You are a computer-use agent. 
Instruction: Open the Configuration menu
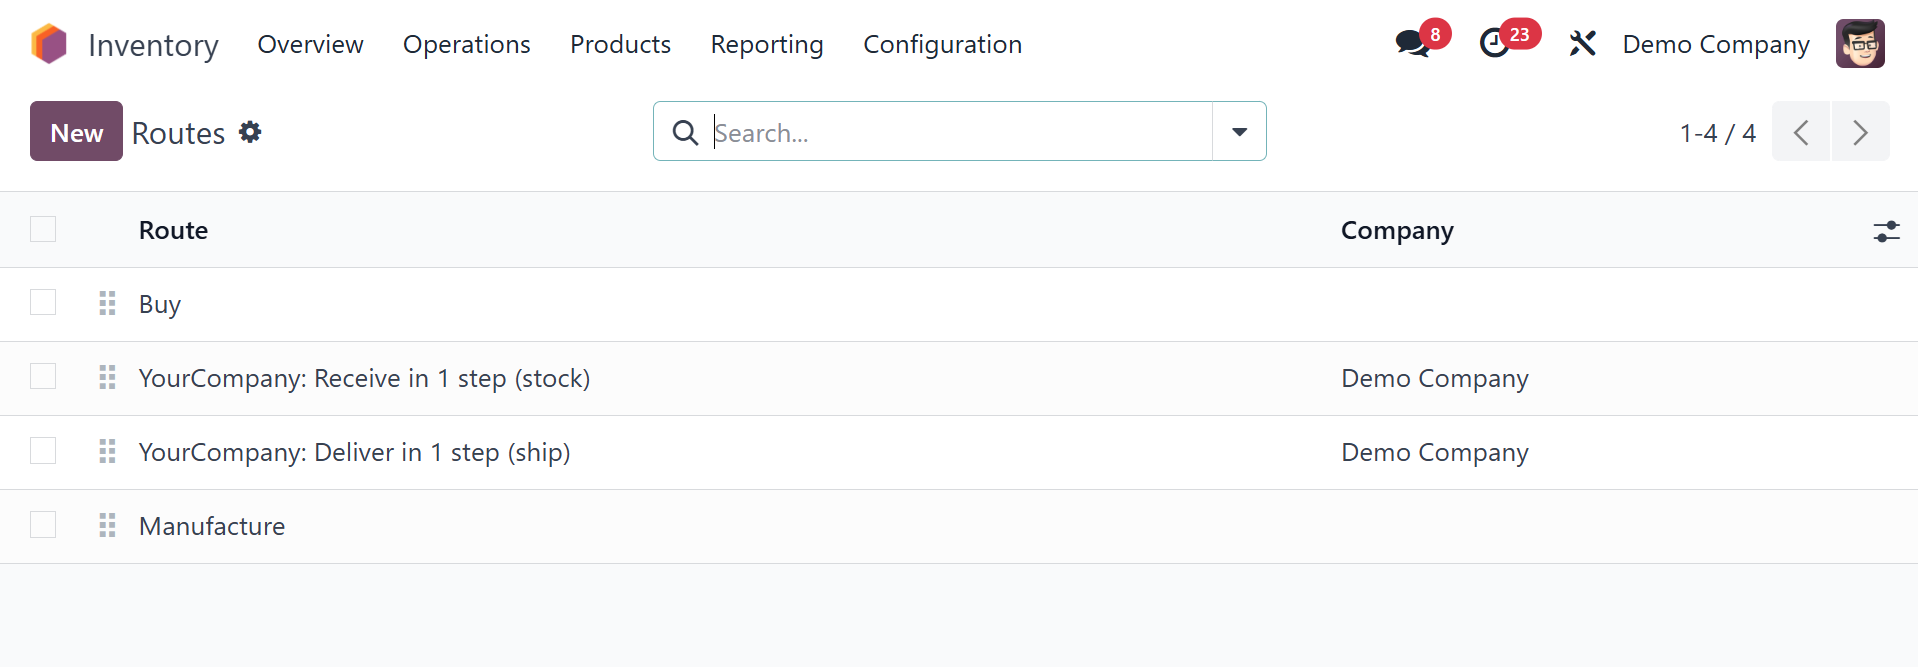942,45
